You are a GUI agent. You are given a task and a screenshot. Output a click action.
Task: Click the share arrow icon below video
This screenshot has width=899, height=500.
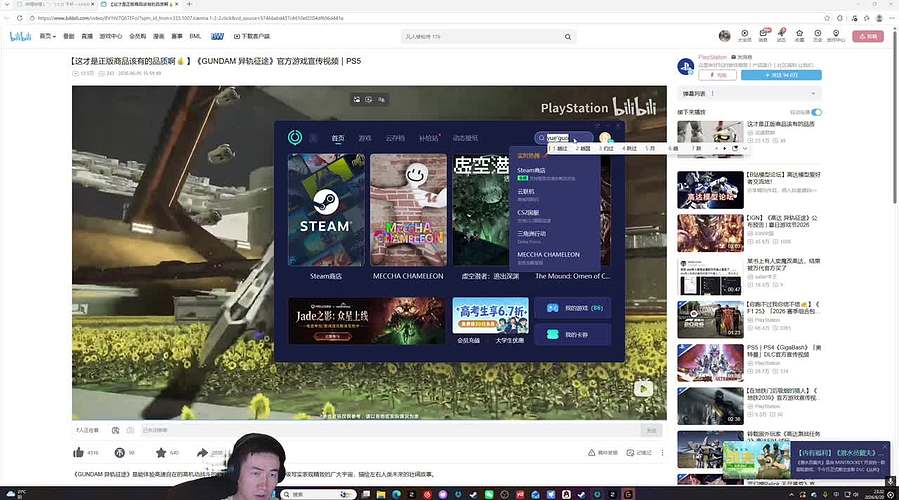point(202,452)
